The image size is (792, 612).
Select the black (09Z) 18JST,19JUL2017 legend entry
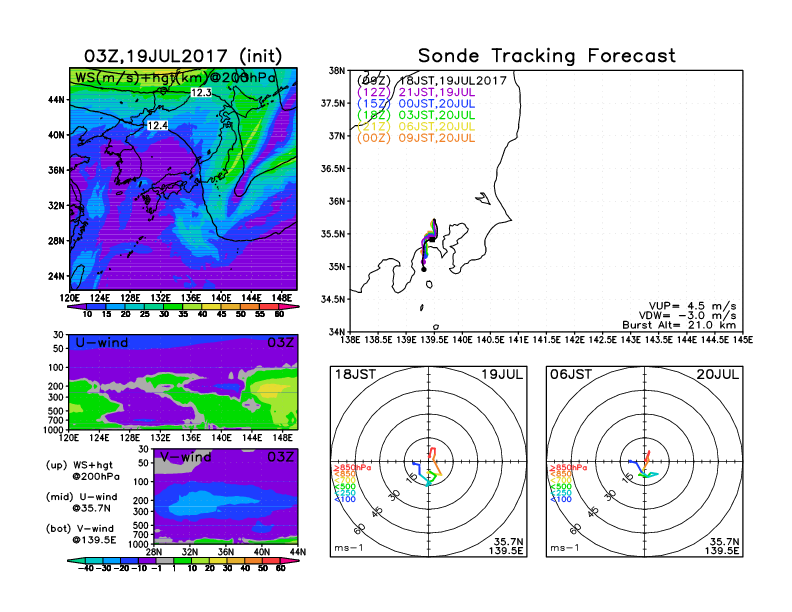click(x=432, y=81)
